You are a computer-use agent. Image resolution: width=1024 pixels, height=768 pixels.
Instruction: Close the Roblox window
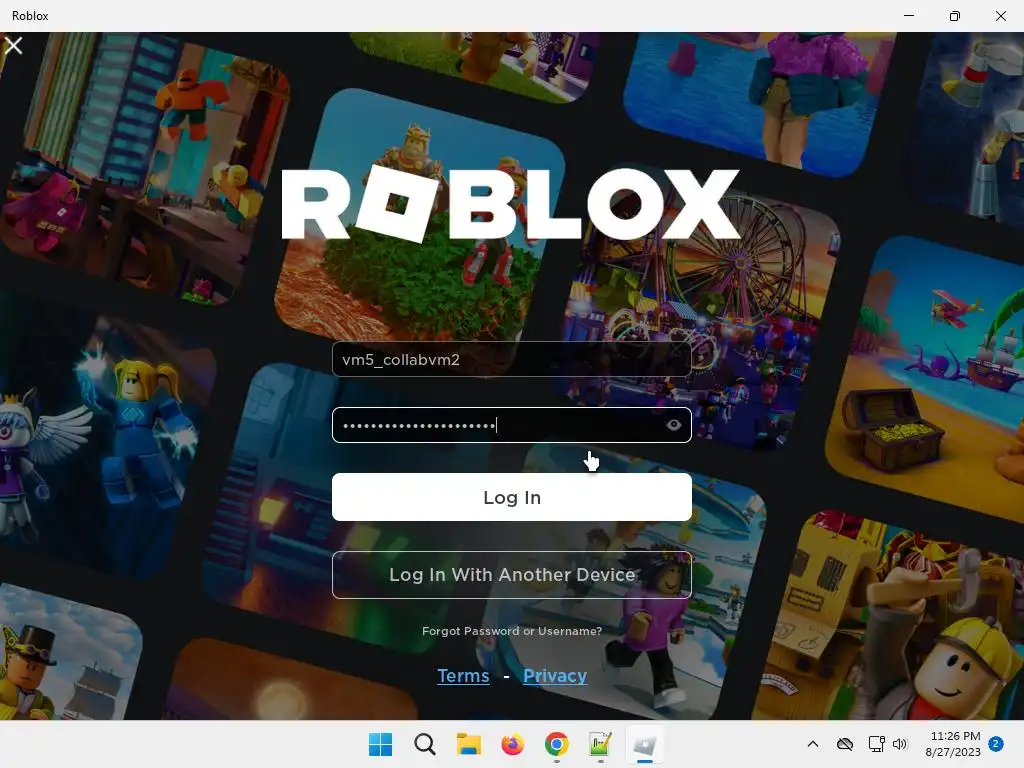point(1000,16)
